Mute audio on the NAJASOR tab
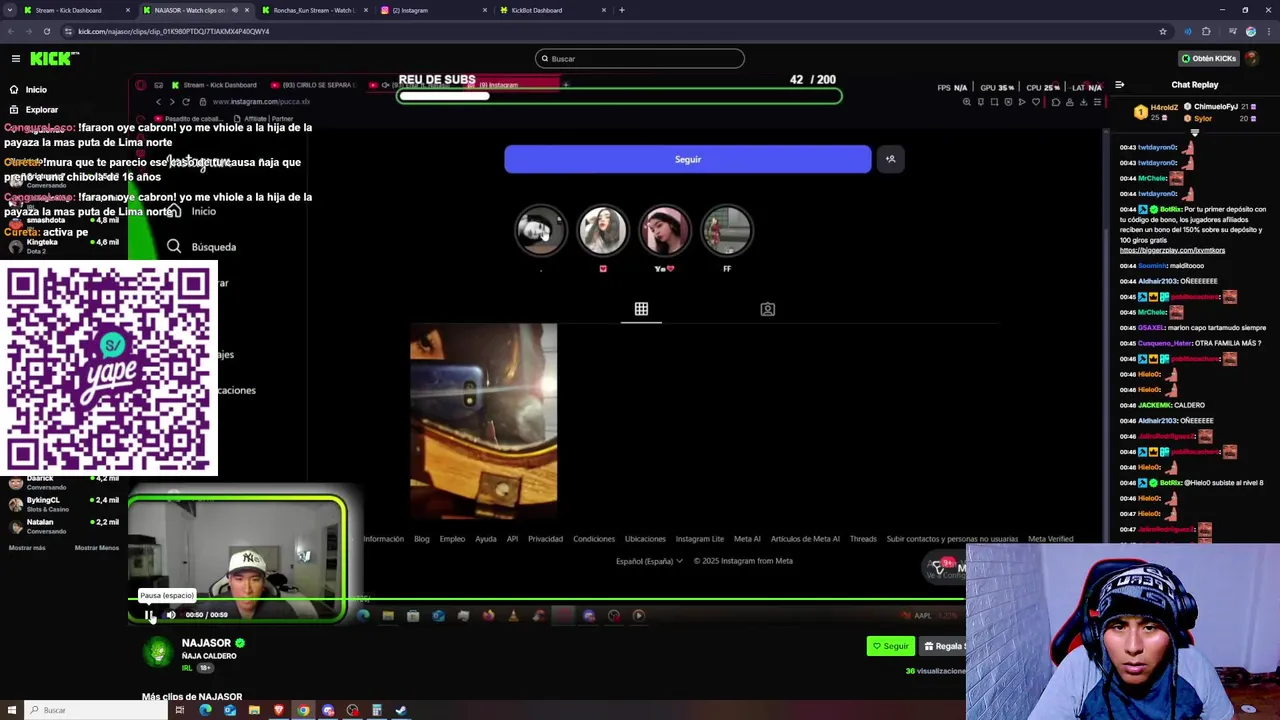 235,10
